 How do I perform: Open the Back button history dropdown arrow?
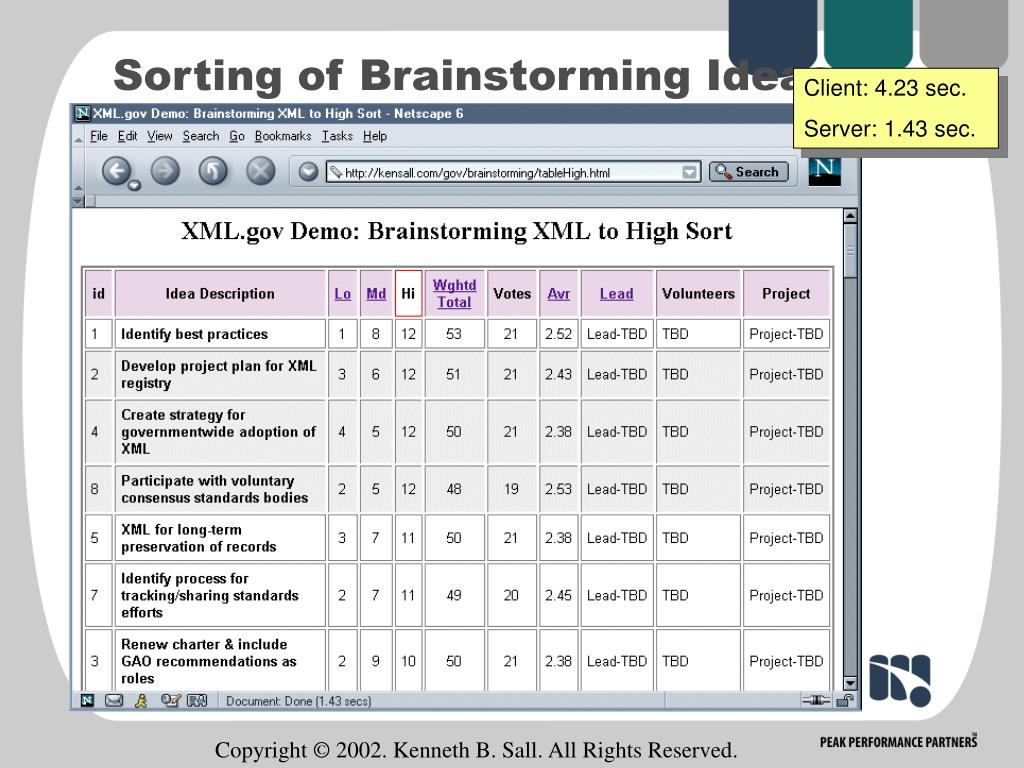pyautogui.click(x=134, y=186)
